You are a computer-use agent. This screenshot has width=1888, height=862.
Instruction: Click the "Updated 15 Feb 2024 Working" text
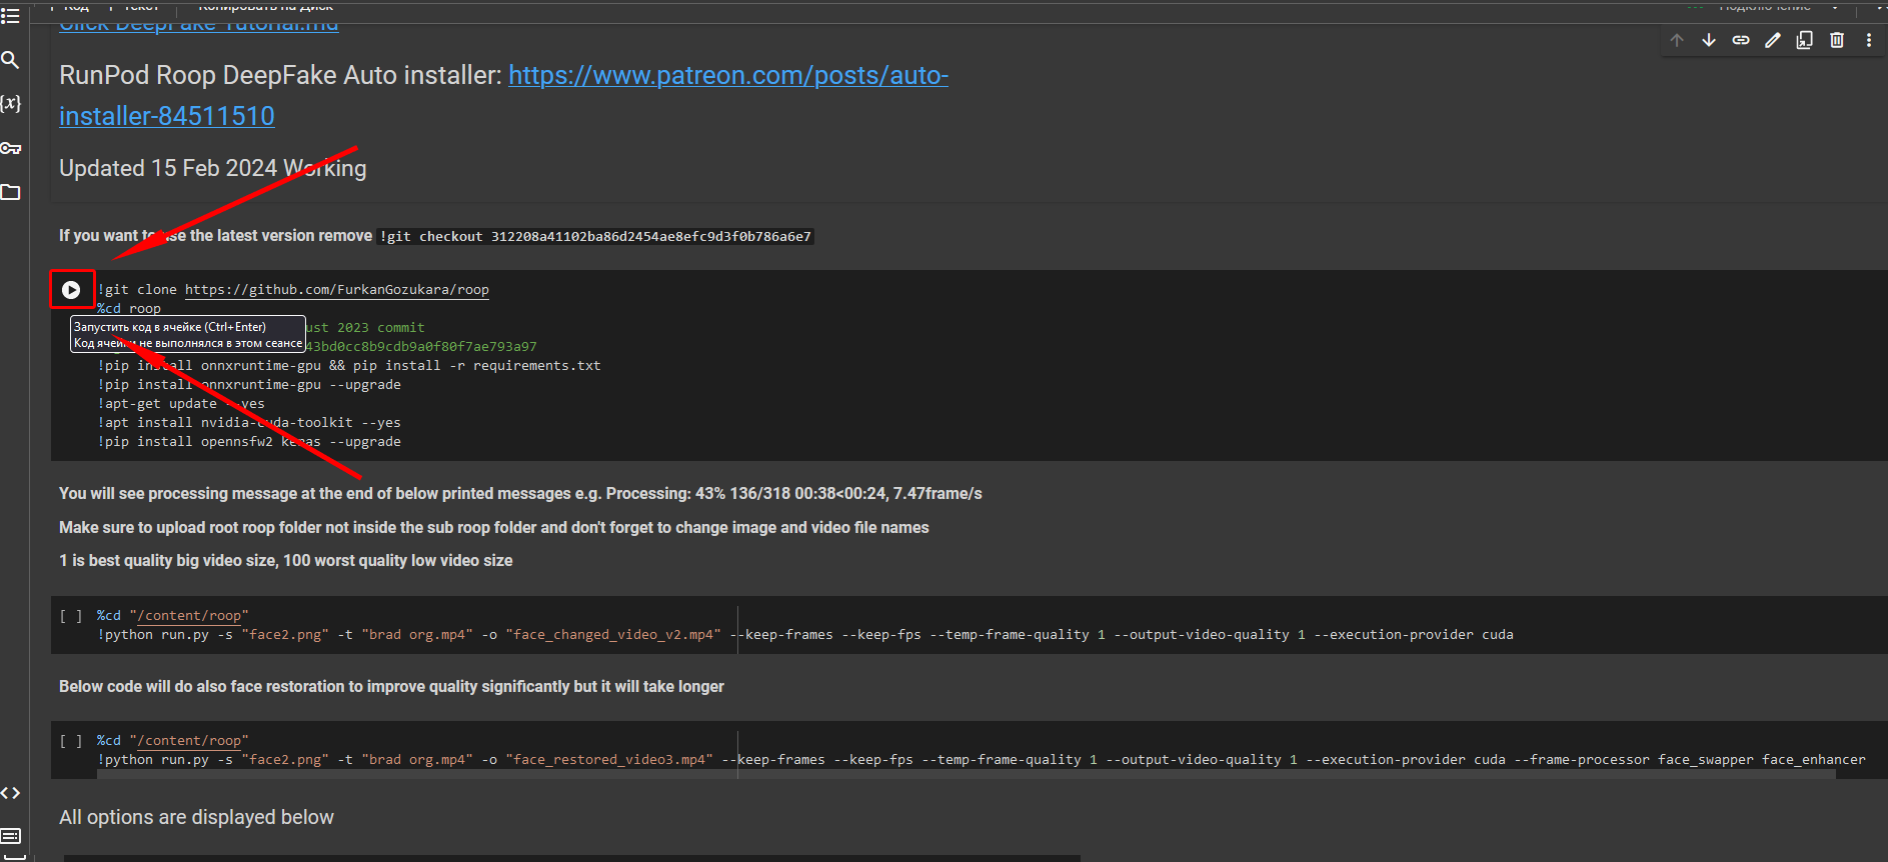click(213, 168)
